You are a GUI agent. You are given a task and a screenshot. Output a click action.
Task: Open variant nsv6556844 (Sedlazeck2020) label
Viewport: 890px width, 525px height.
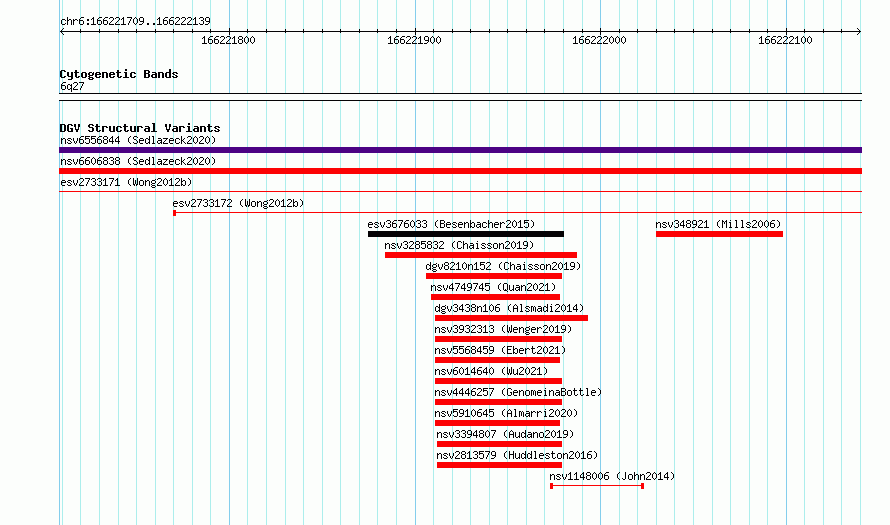pos(138,140)
